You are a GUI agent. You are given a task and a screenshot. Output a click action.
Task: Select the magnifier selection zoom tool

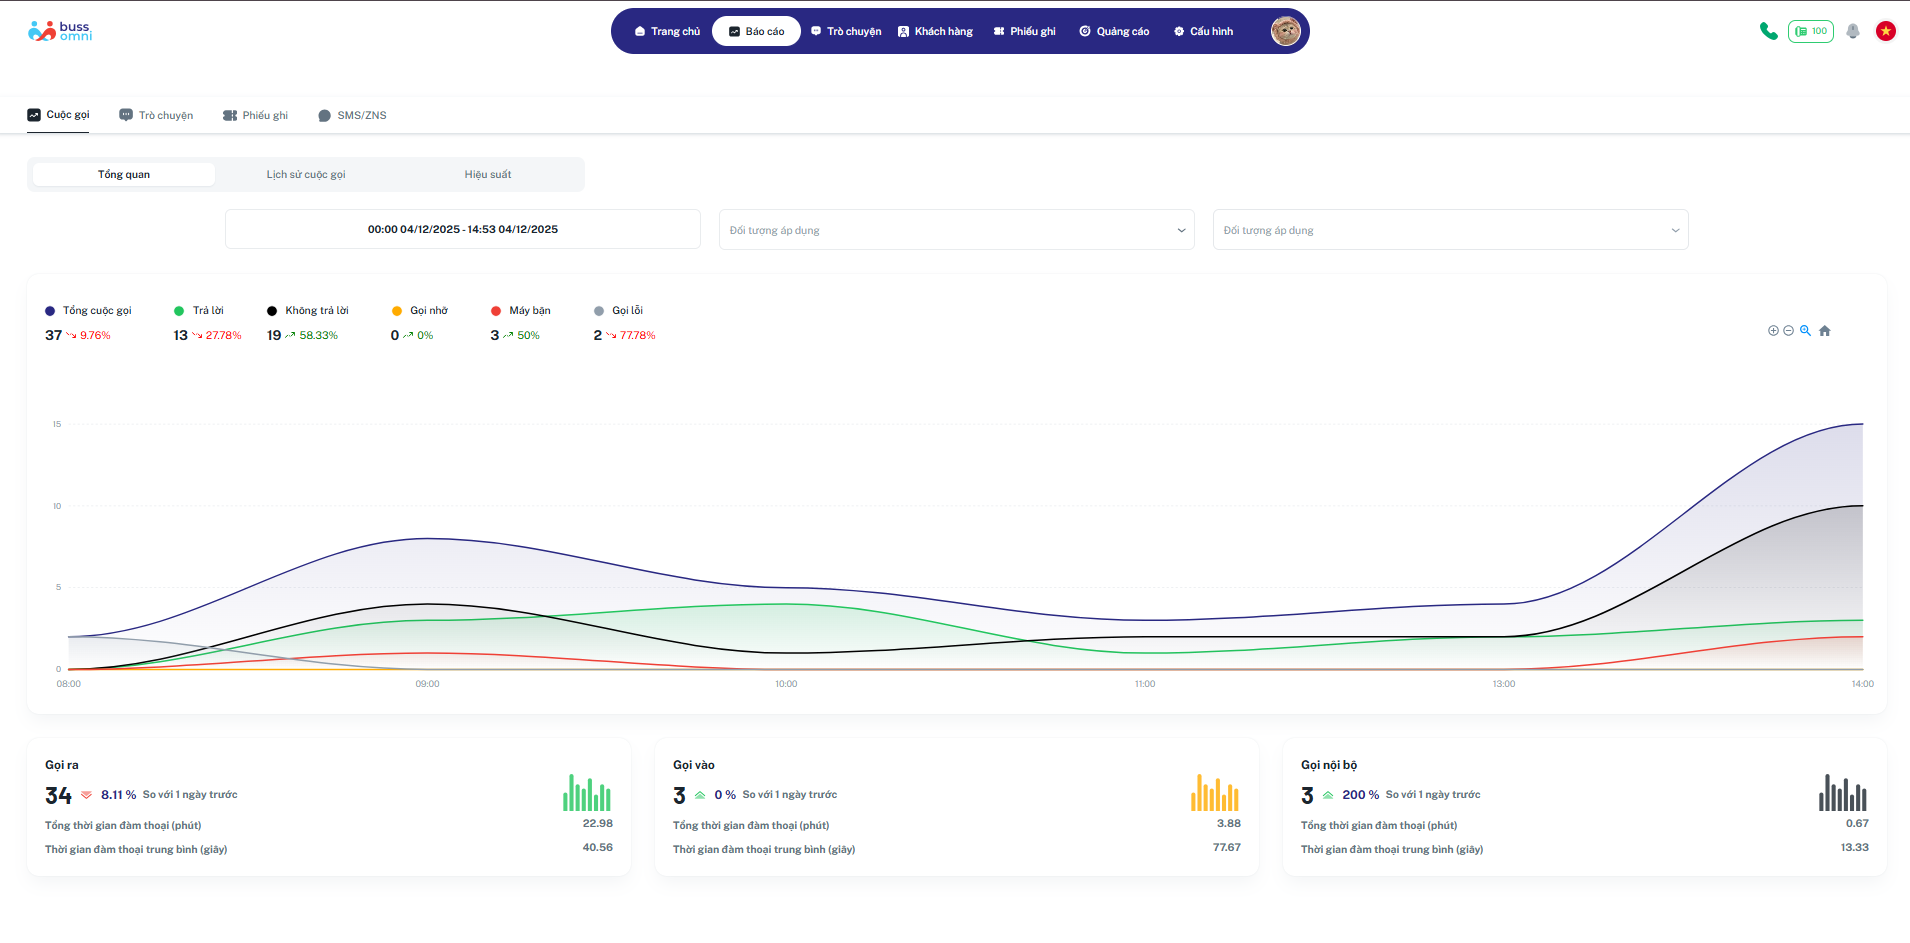click(x=1806, y=331)
